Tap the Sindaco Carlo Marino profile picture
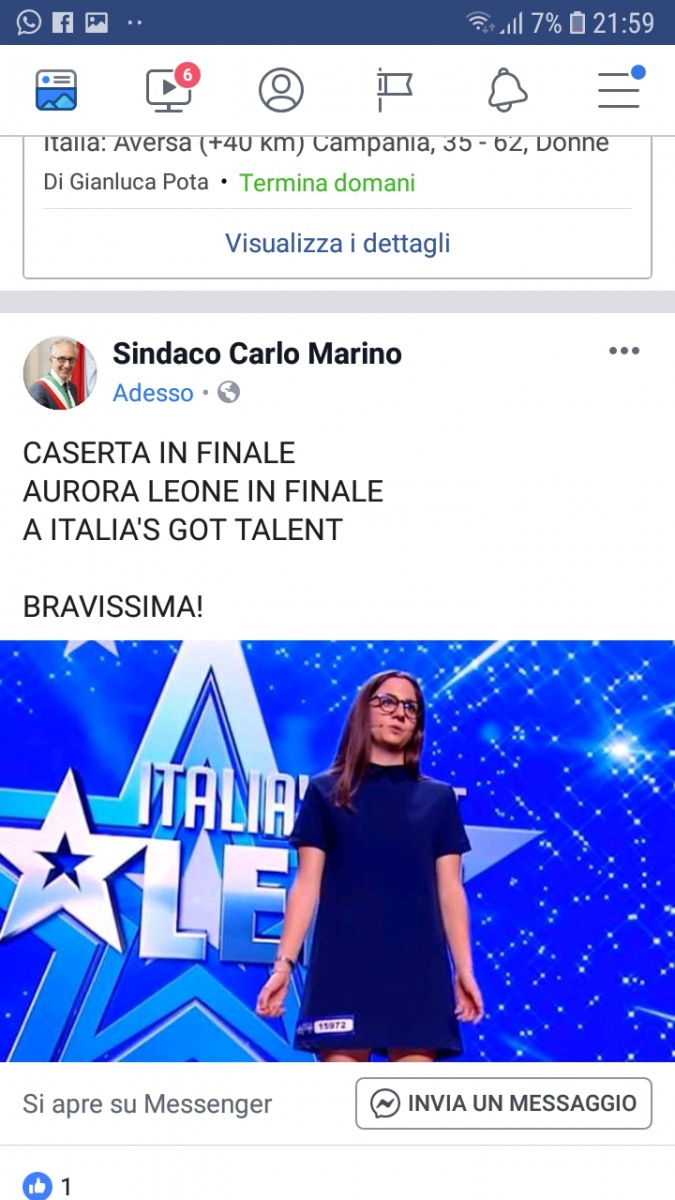The image size is (675, 1200). pyautogui.click(x=60, y=373)
